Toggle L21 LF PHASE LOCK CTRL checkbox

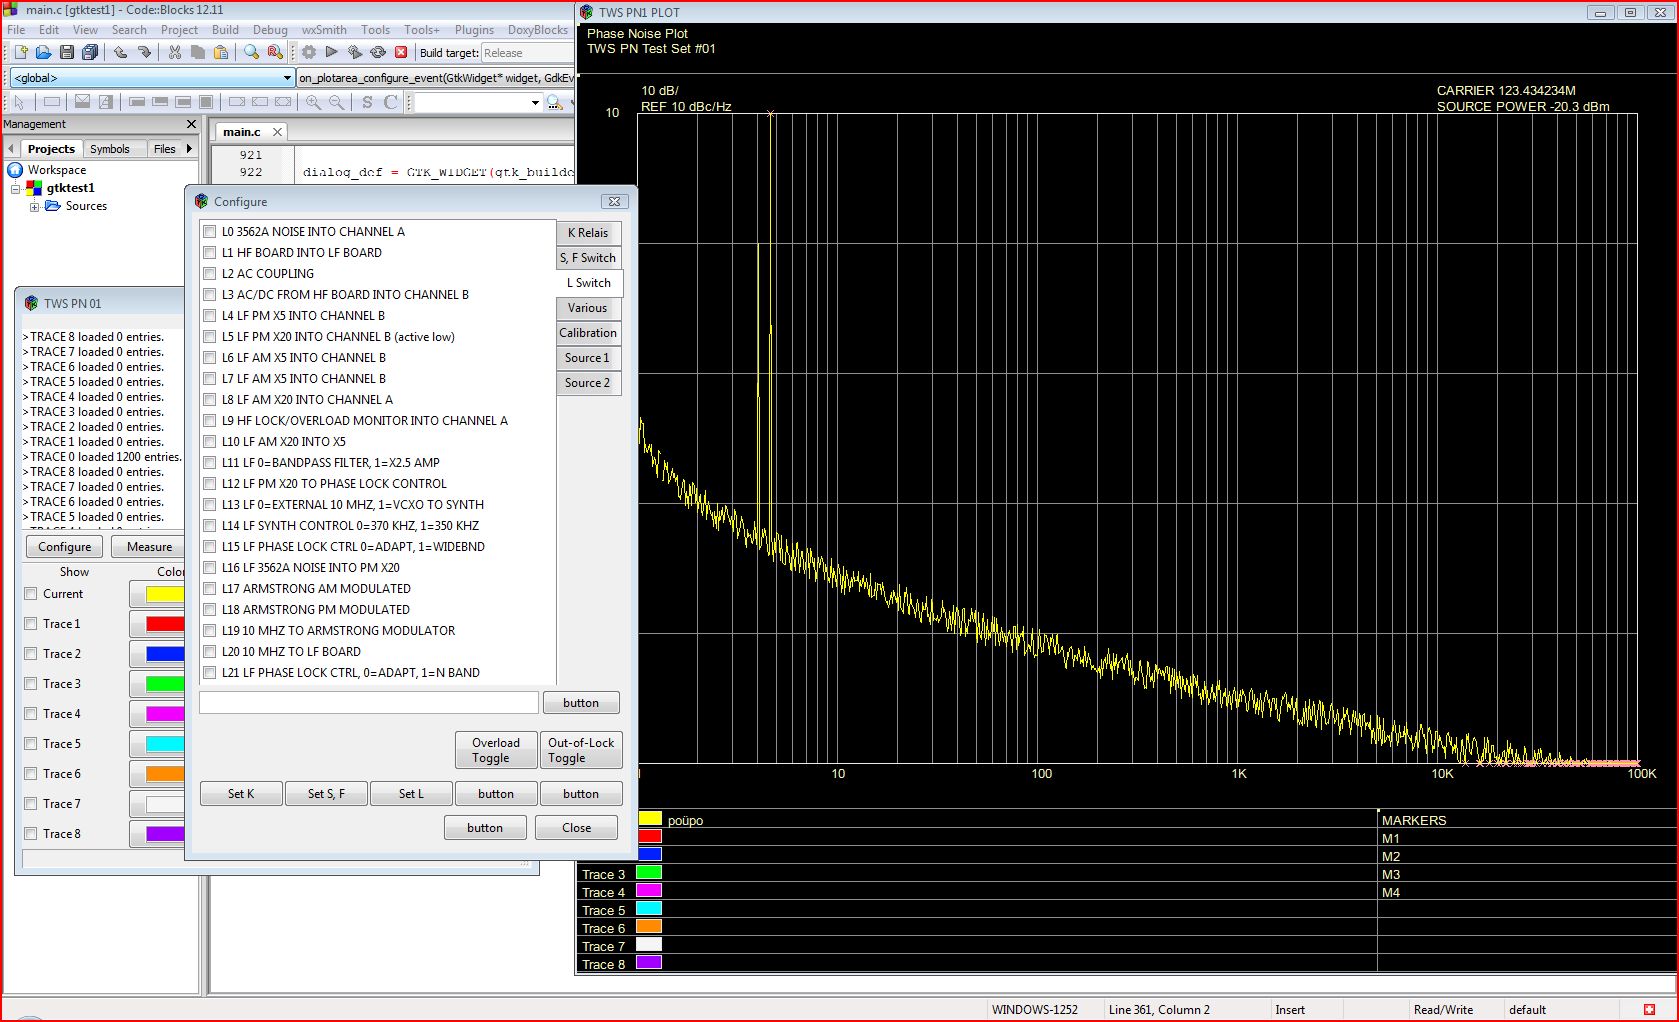pyautogui.click(x=210, y=673)
